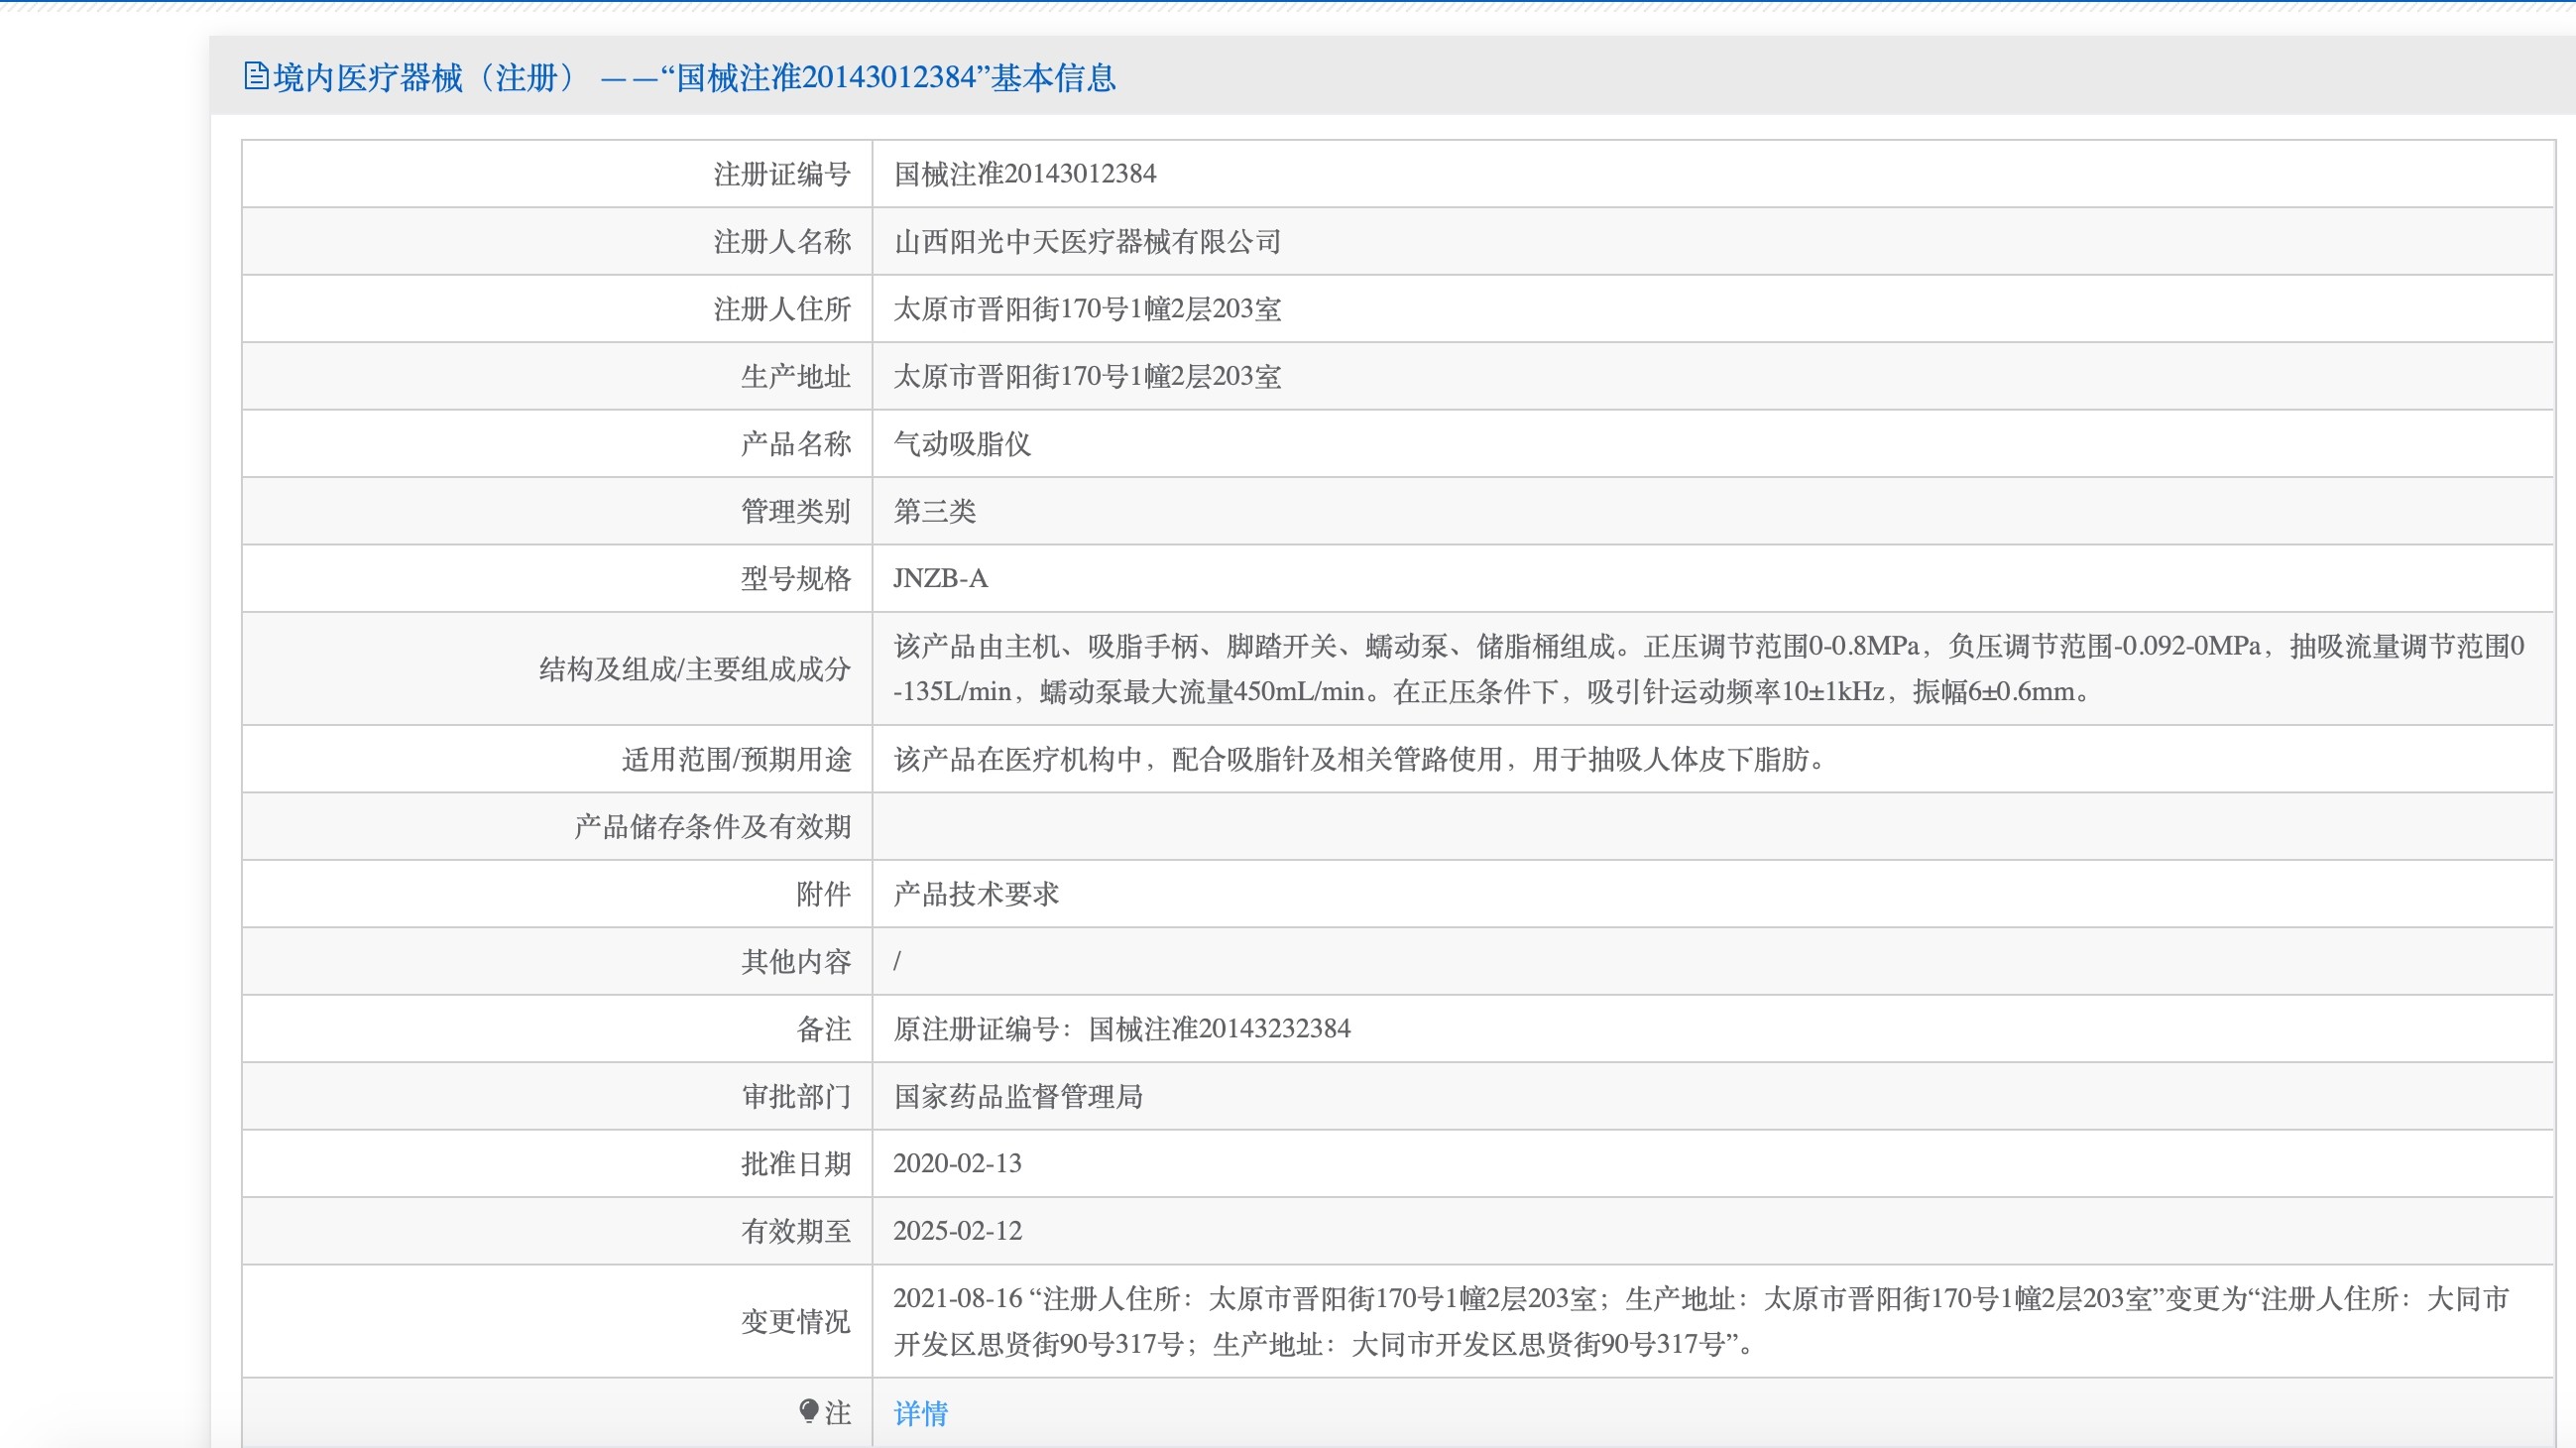Click the 适用范围 intended use text

coord(1360,760)
